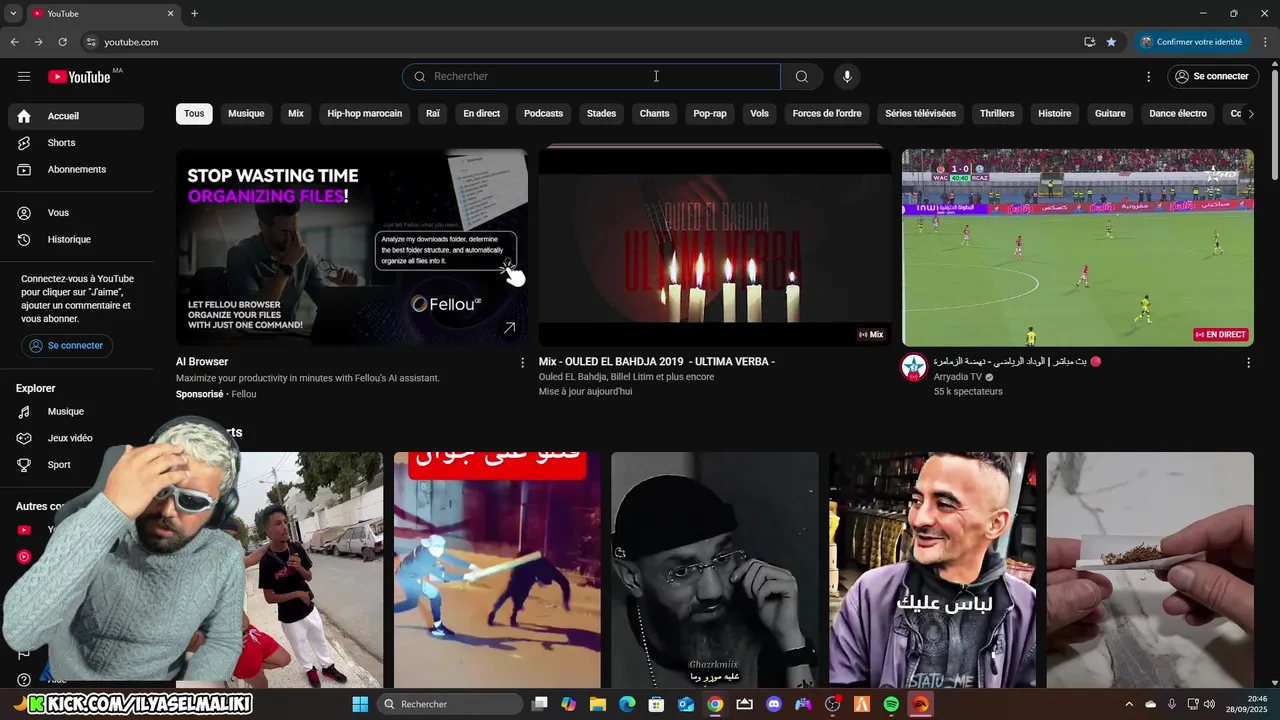Click the magnifier search button
Screen dimensions: 1280x720
coord(802,76)
